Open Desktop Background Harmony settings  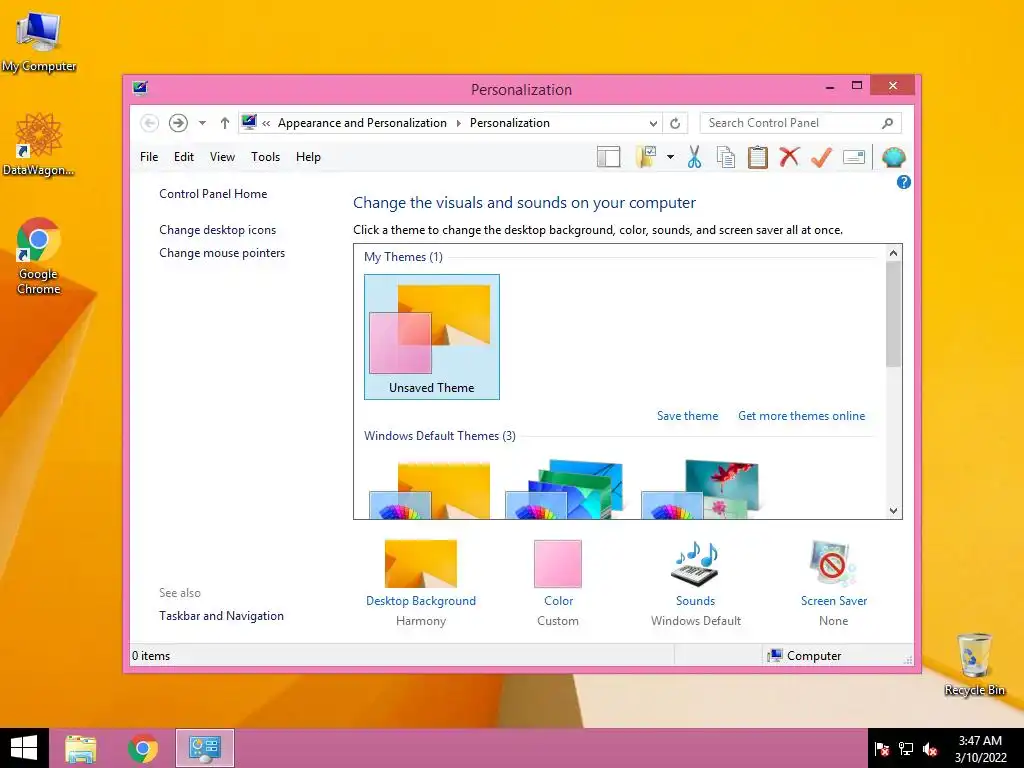pyautogui.click(x=421, y=583)
